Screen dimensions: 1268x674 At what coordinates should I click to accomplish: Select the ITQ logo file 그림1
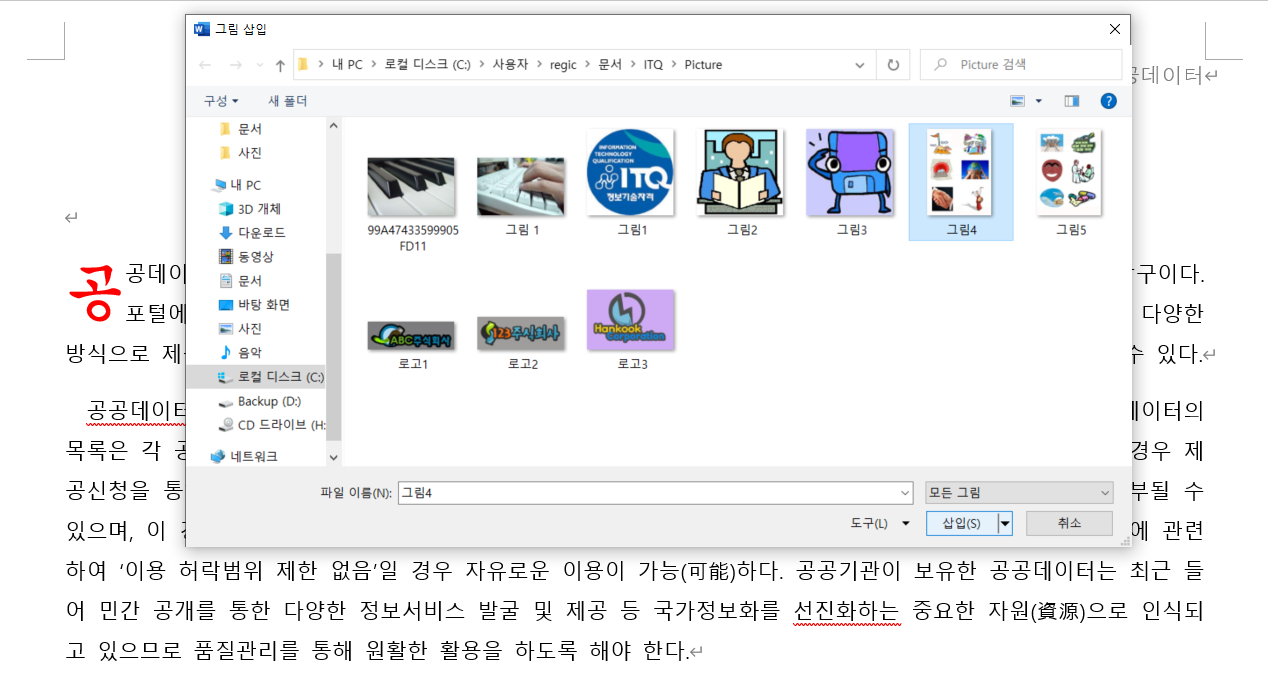point(631,183)
